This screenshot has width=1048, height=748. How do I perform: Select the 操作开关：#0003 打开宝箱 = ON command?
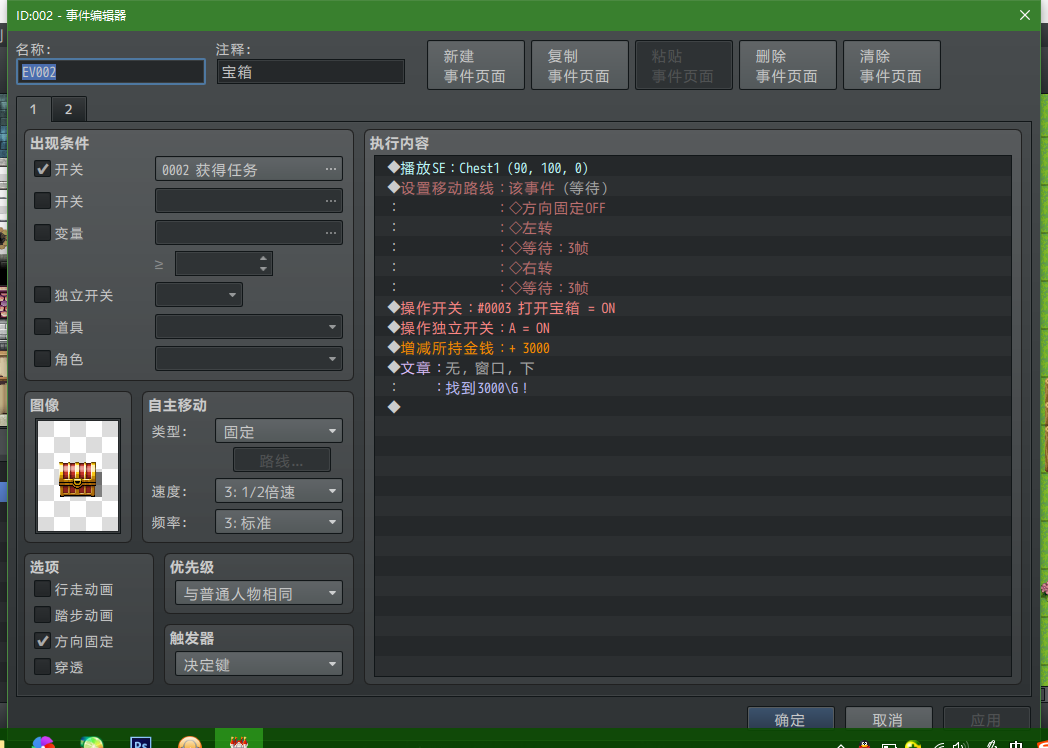pos(693,308)
